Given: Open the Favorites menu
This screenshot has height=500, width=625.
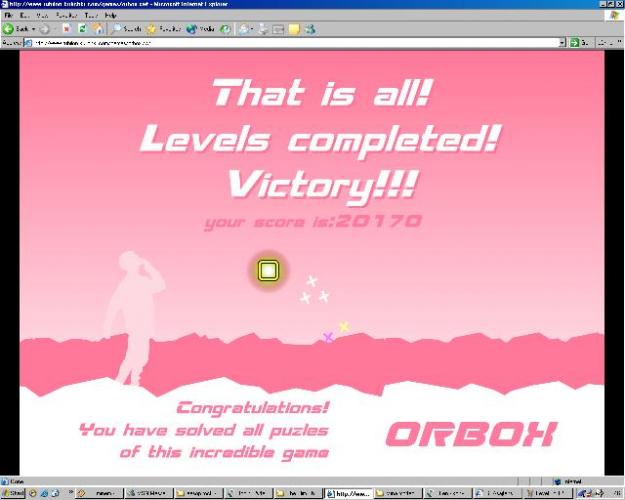Looking at the screenshot, I should [x=66, y=15].
